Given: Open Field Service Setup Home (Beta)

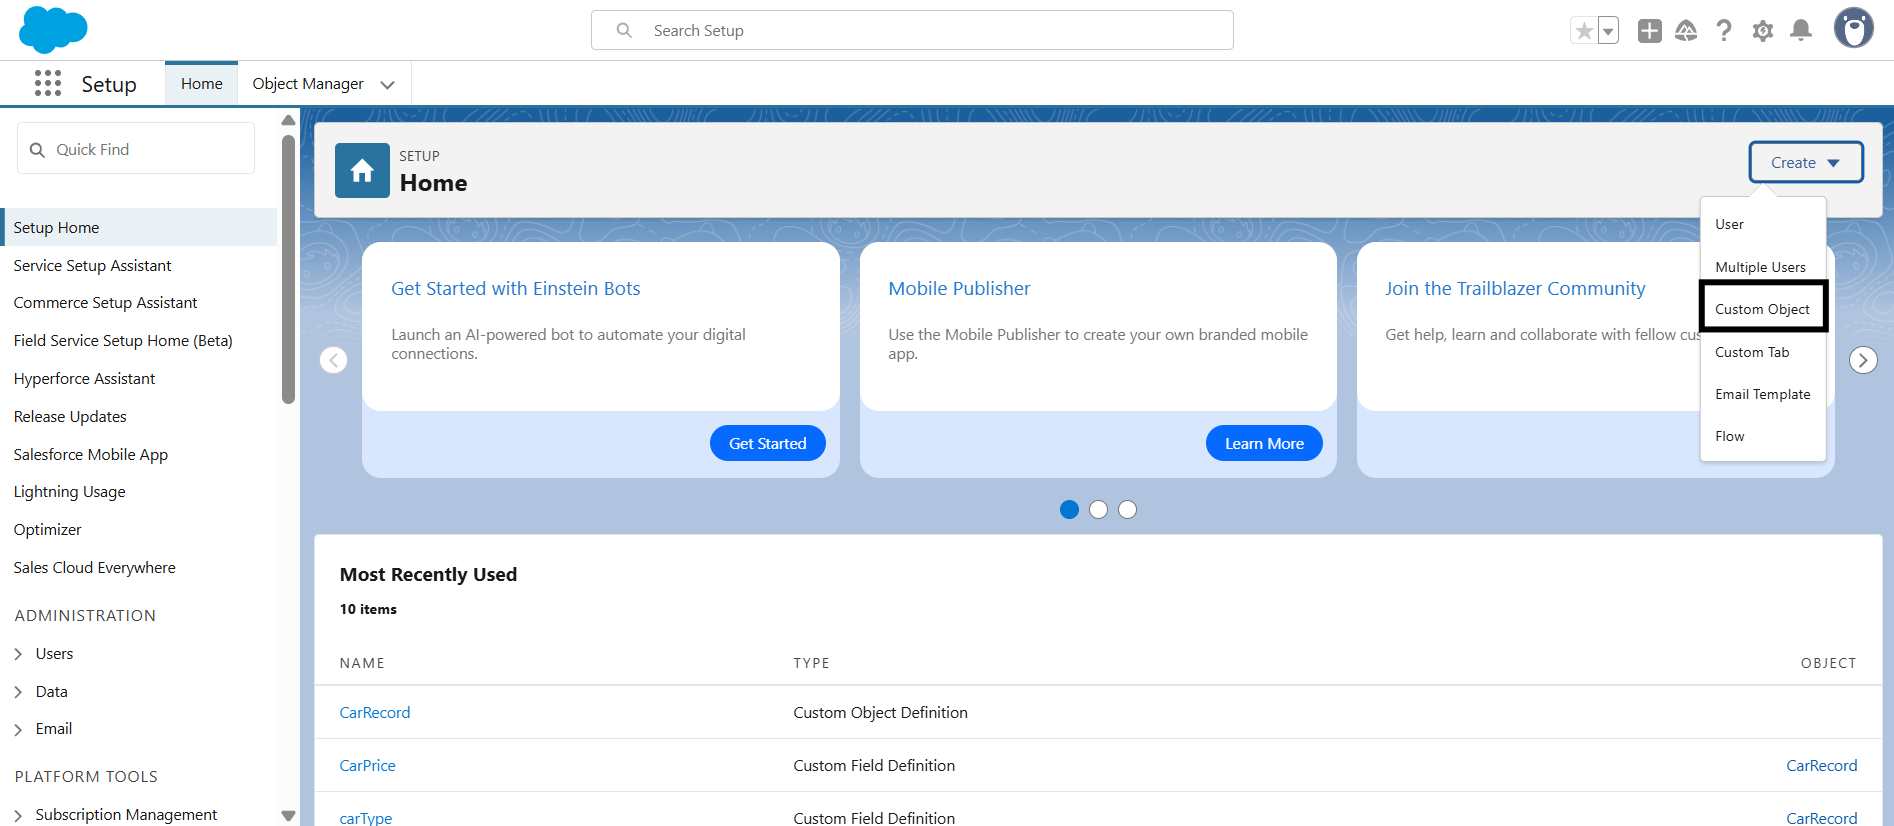Looking at the screenshot, I should (123, 340).
